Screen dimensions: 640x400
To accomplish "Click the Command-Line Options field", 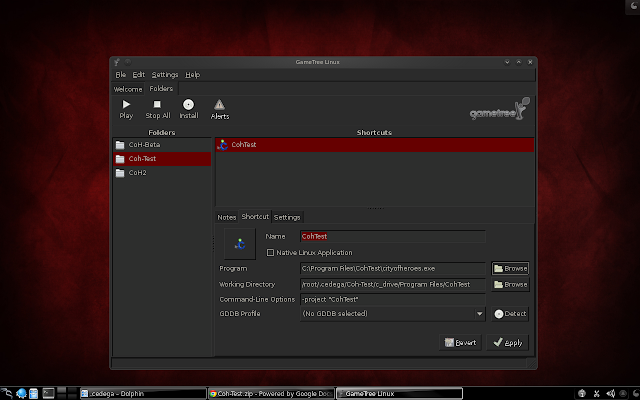I will click(392, 300).
